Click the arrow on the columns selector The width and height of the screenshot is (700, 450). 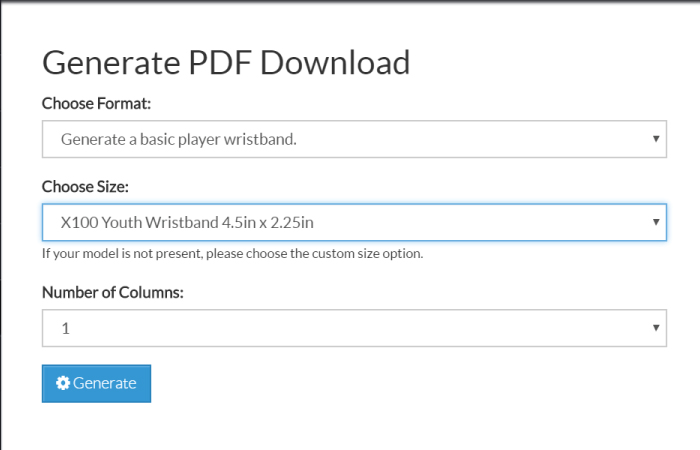tap(655, 327)
